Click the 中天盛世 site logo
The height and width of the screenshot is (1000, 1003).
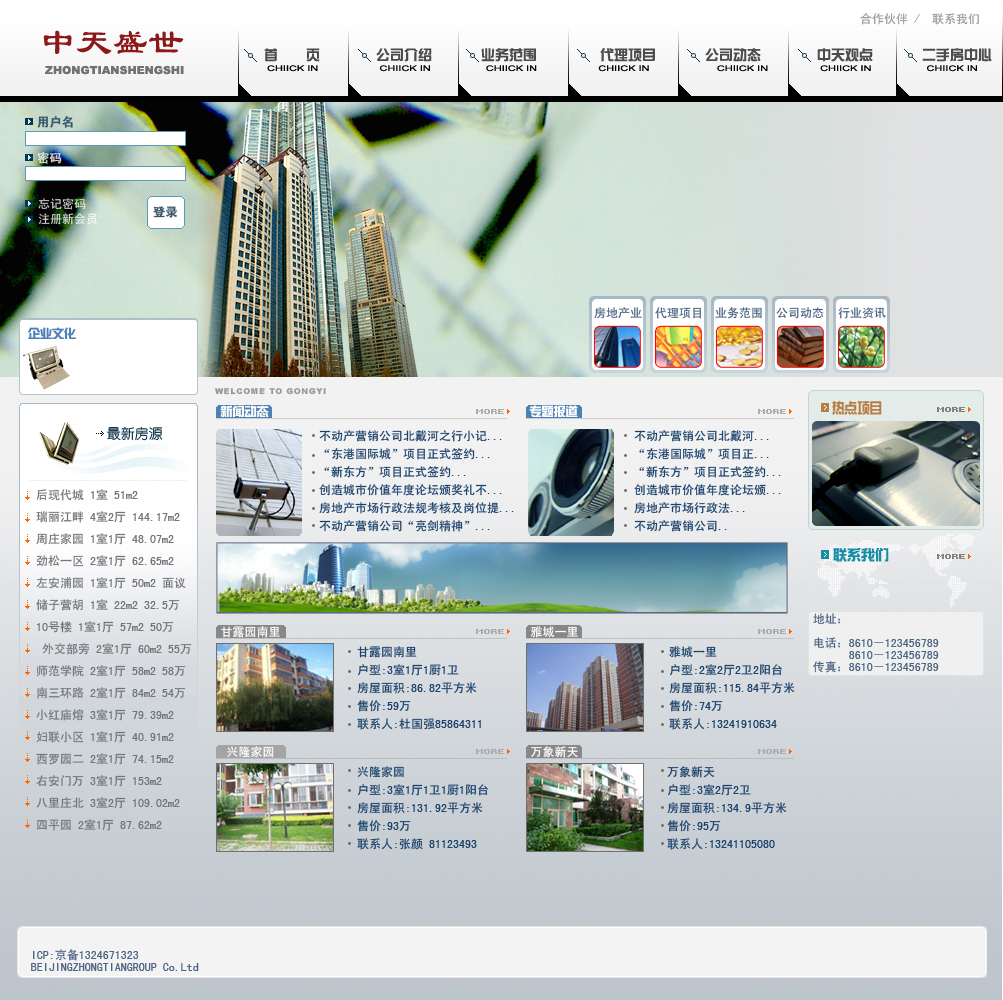114,52
